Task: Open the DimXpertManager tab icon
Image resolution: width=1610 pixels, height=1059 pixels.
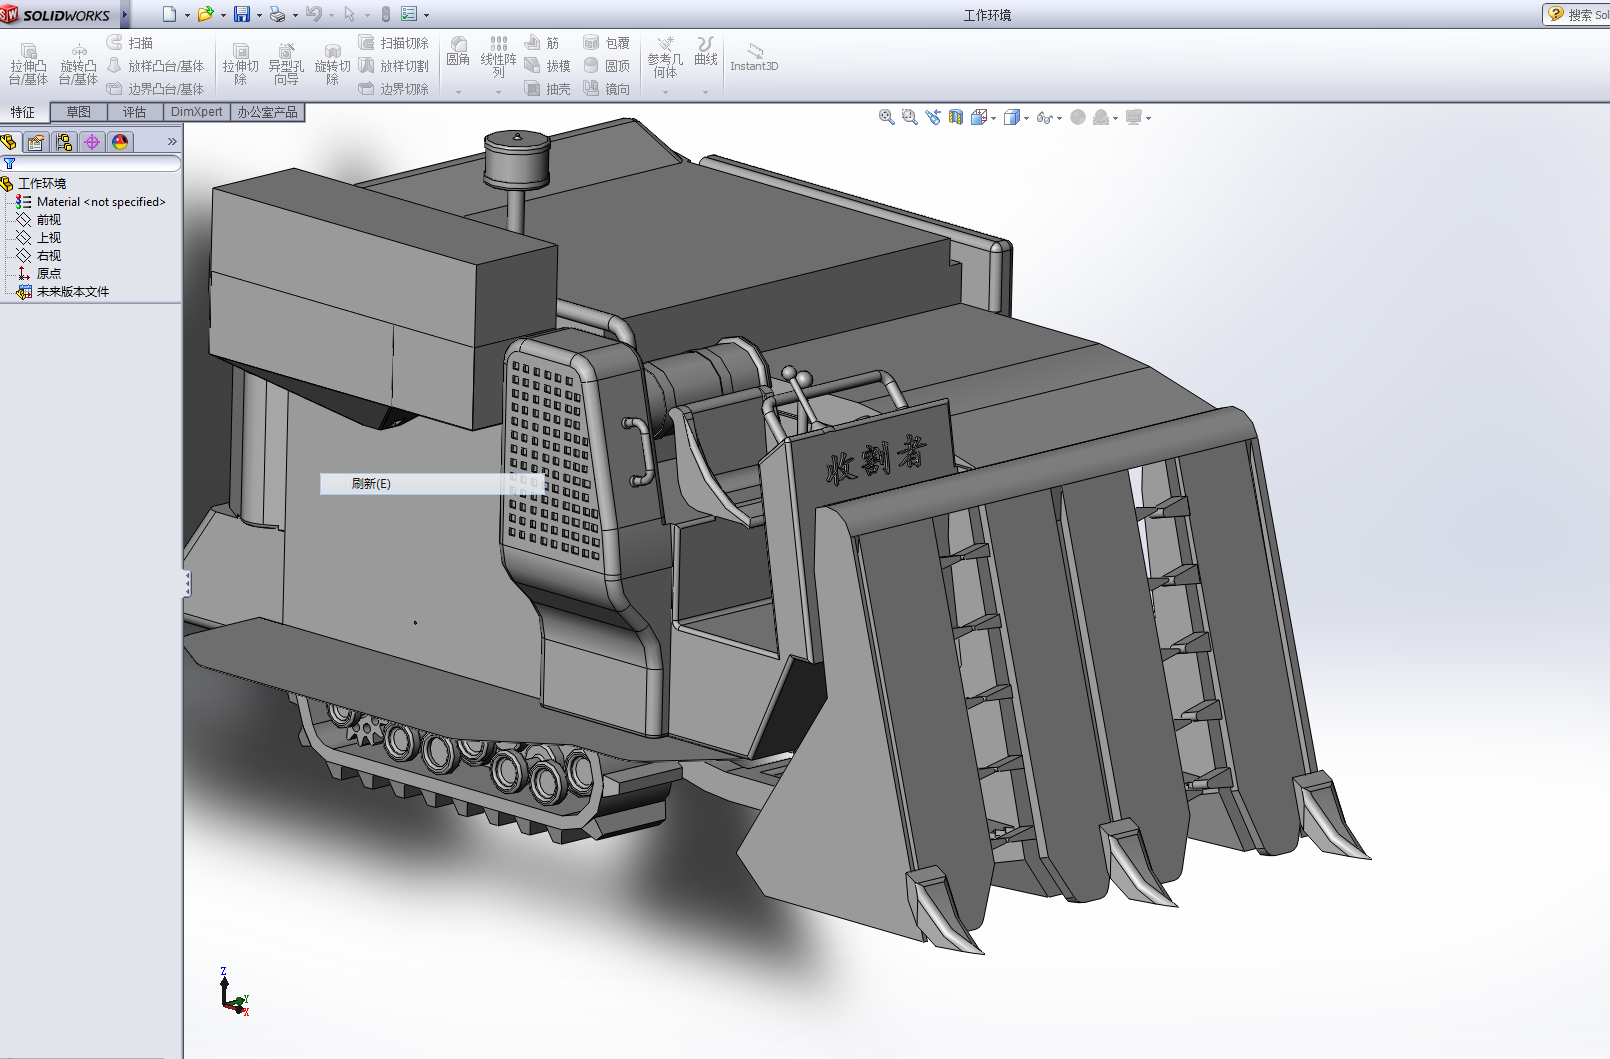Action: [92, 142]
